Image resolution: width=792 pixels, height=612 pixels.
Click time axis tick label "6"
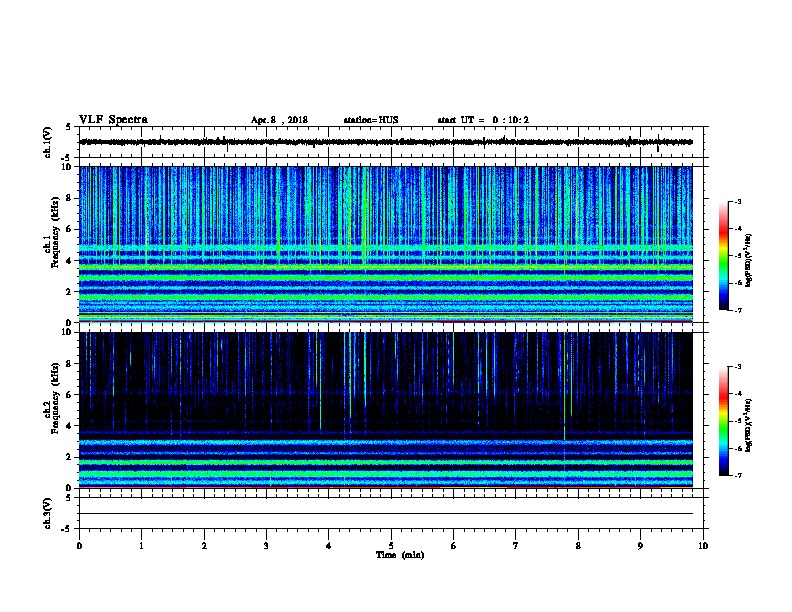tap(454, 546)
